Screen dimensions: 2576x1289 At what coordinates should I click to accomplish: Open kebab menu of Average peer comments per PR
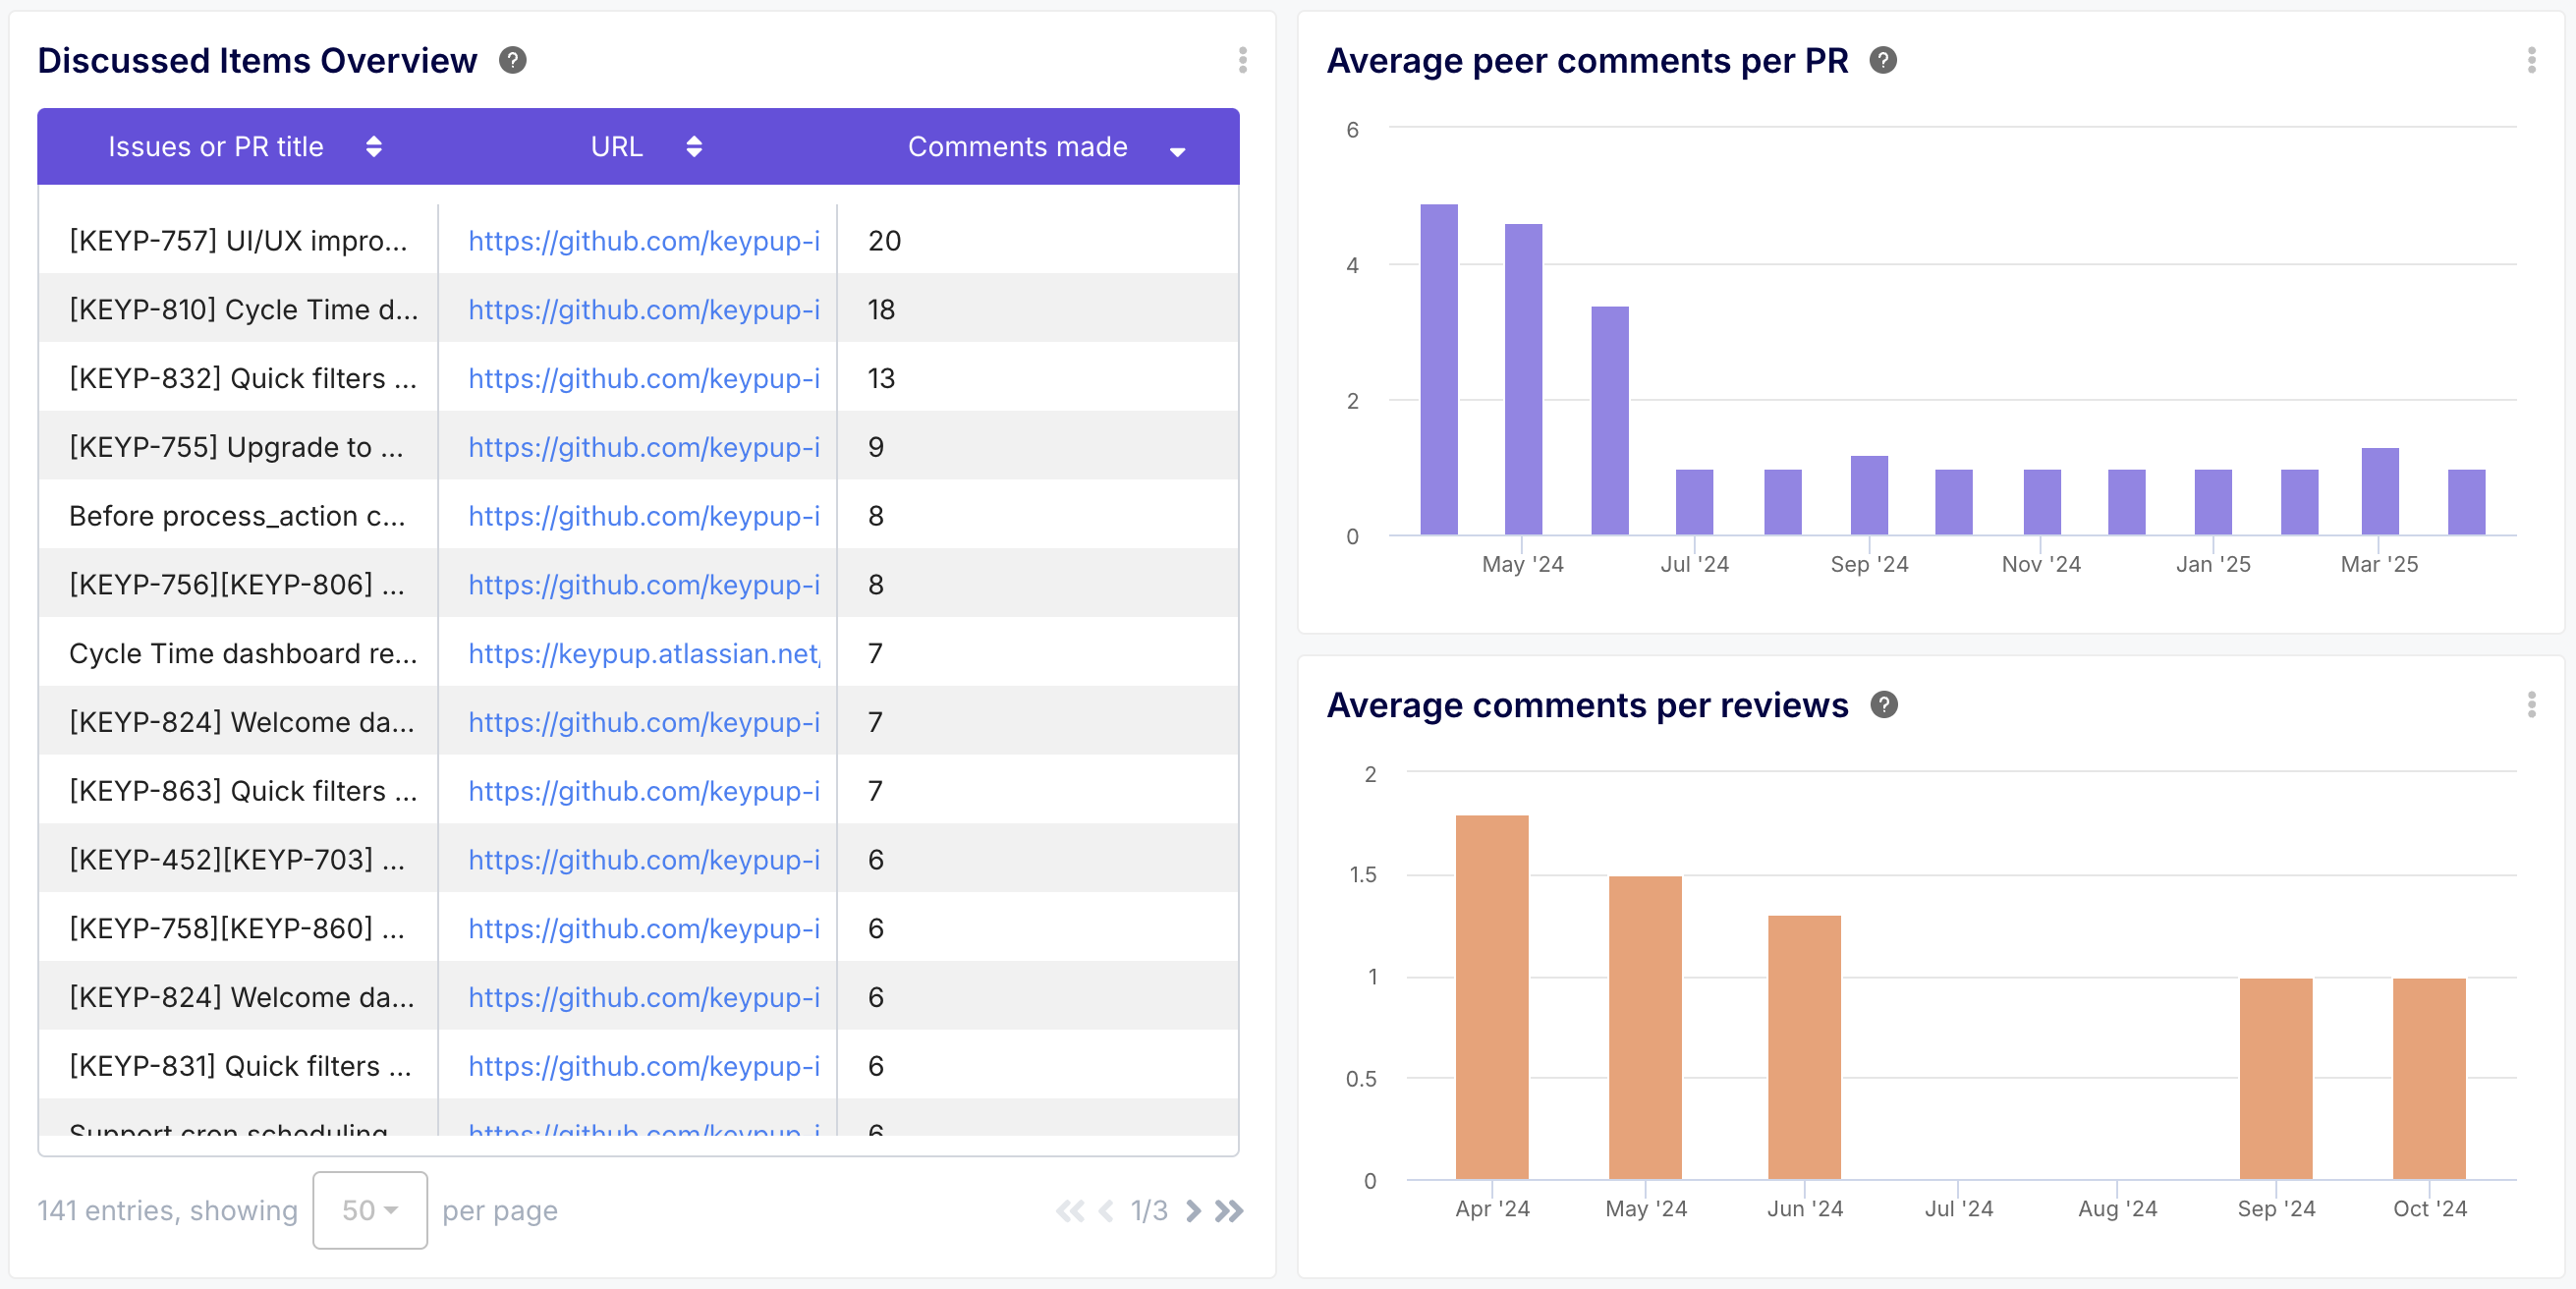pyautogui.click(x=2531, y=61)
